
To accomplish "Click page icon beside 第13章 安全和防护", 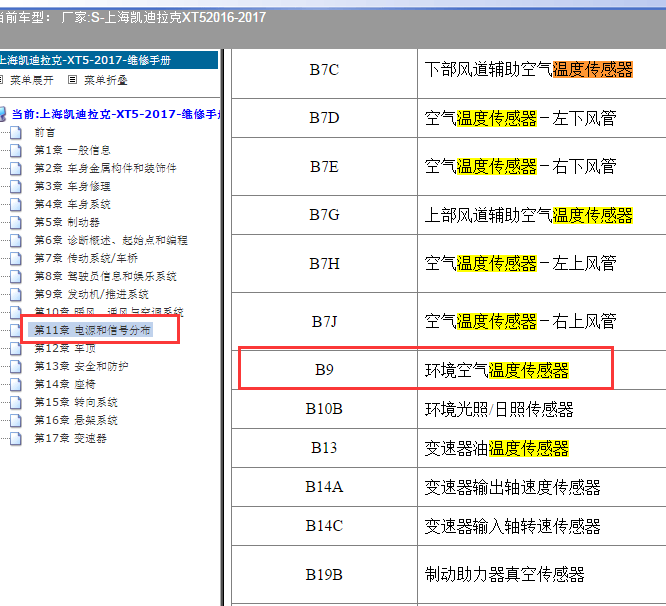I will click(16, 366).
